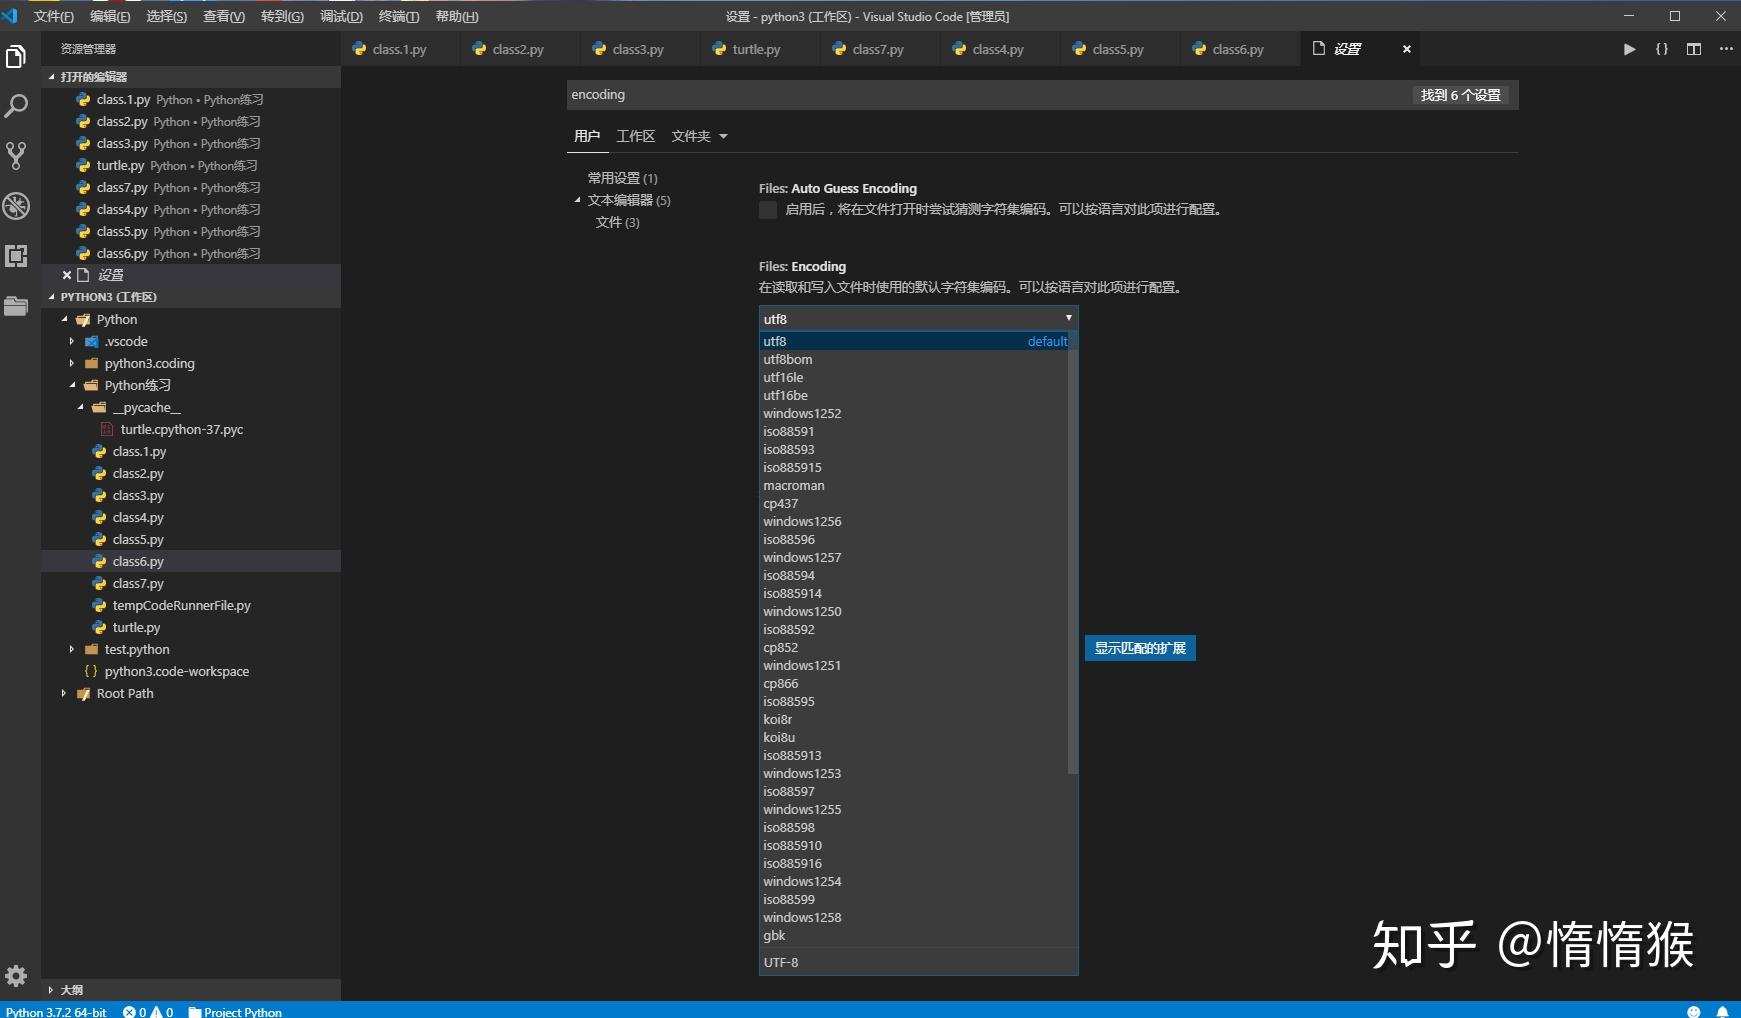Open the Files Encoding combo box
This screenshot has height=1018, width=1741.
918,319
